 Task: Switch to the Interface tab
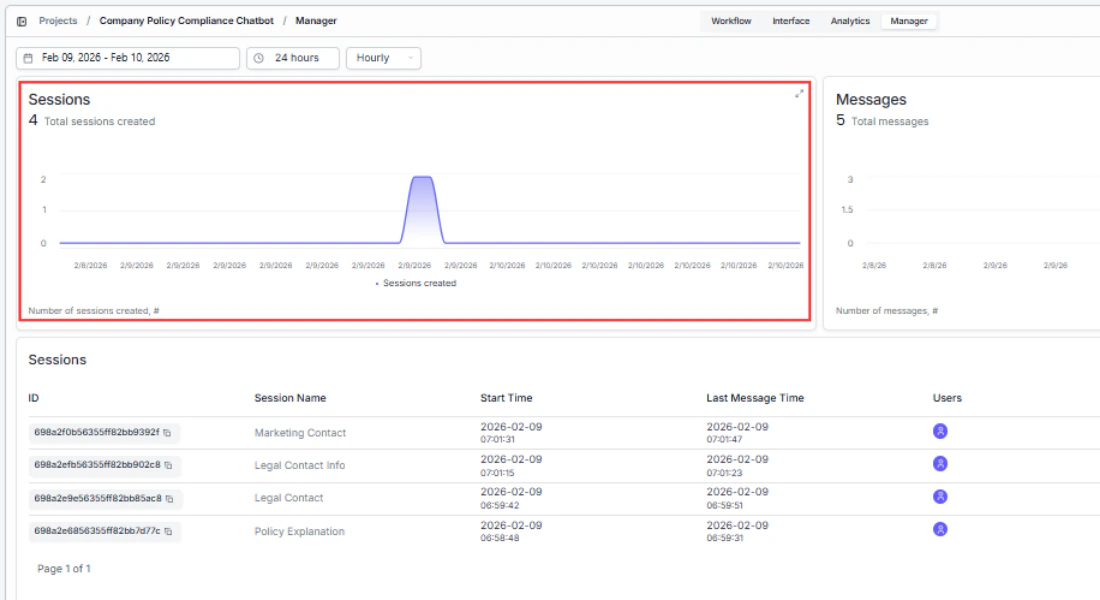click(791, 21)
